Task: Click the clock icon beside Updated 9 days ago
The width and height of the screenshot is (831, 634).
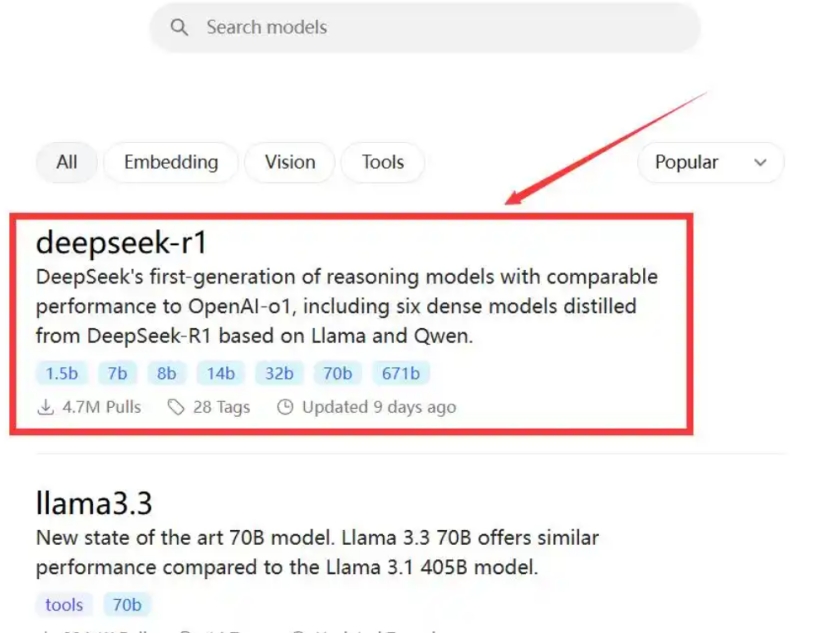Action: pos(285,407)
